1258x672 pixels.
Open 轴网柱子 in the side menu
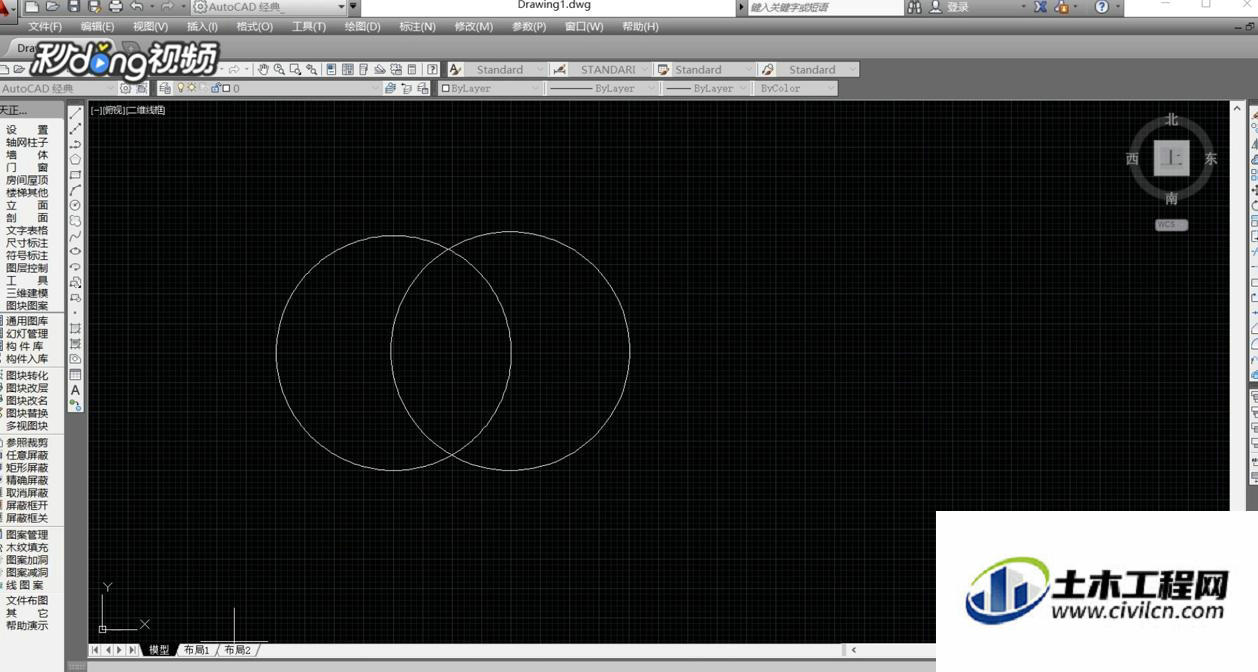coord(27,143)
